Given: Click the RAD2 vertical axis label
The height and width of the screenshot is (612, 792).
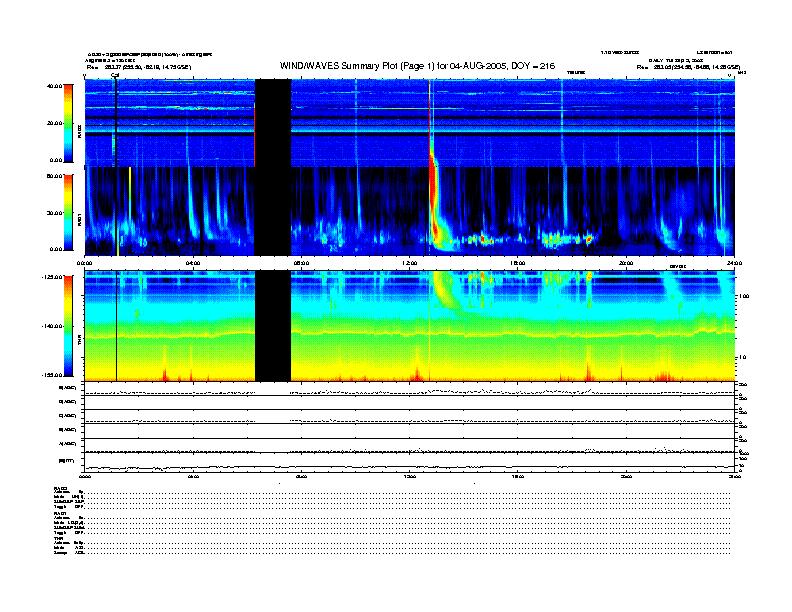Looking at the screenshot, I should 80,131.
